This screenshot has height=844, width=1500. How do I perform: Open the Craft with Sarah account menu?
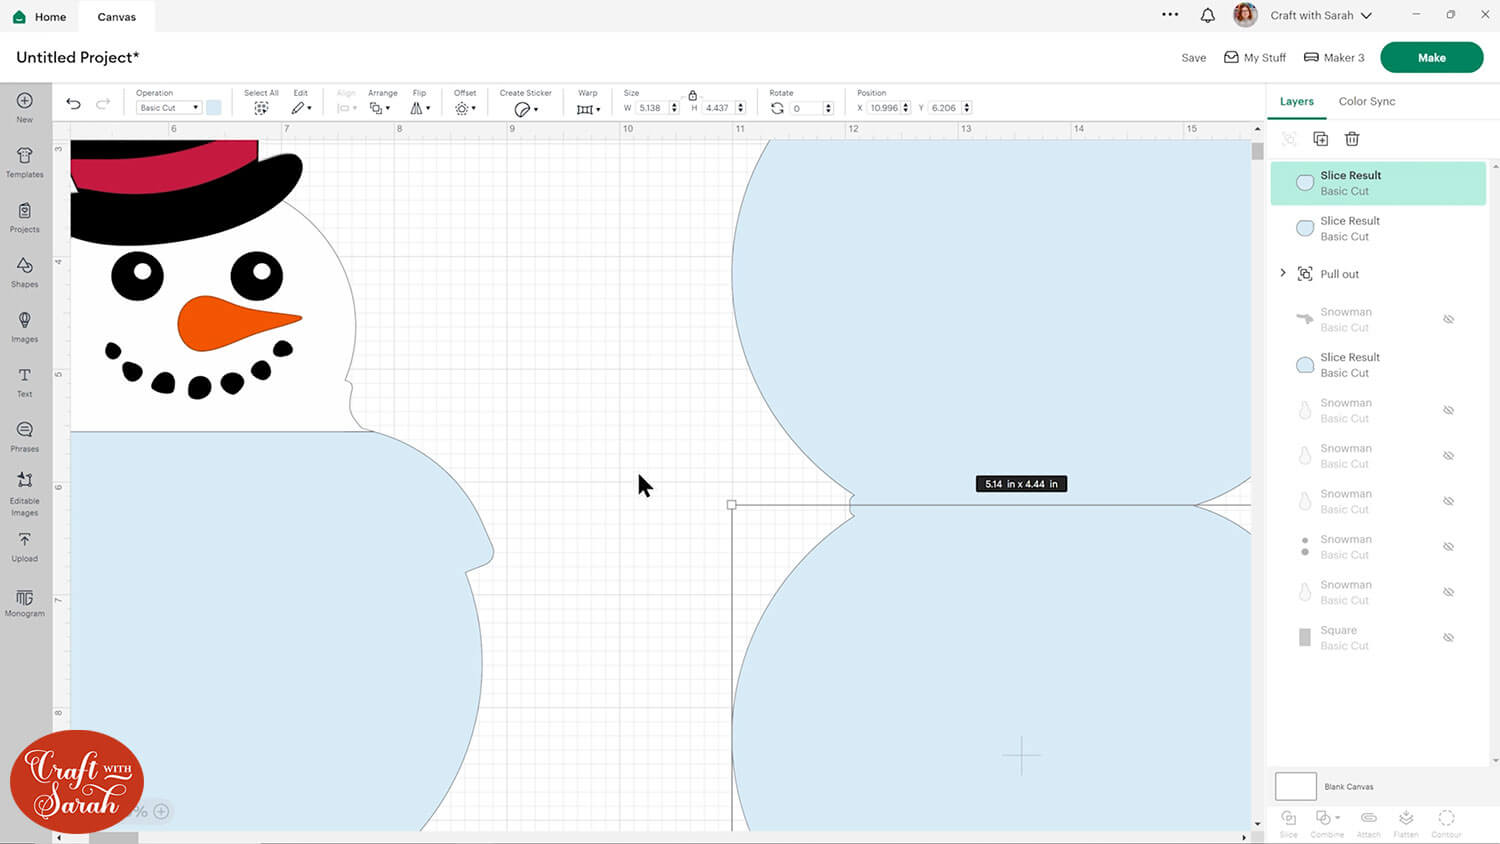coord(1320,16)
